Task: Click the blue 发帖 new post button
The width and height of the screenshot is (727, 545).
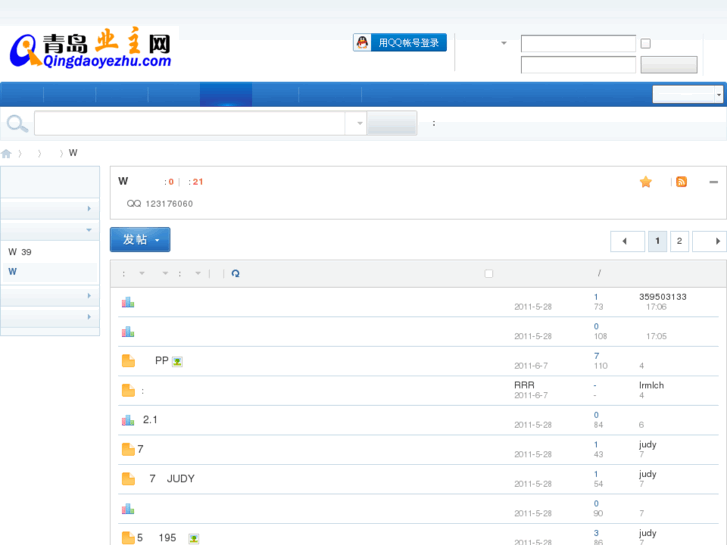Action: tap(140, 240)
